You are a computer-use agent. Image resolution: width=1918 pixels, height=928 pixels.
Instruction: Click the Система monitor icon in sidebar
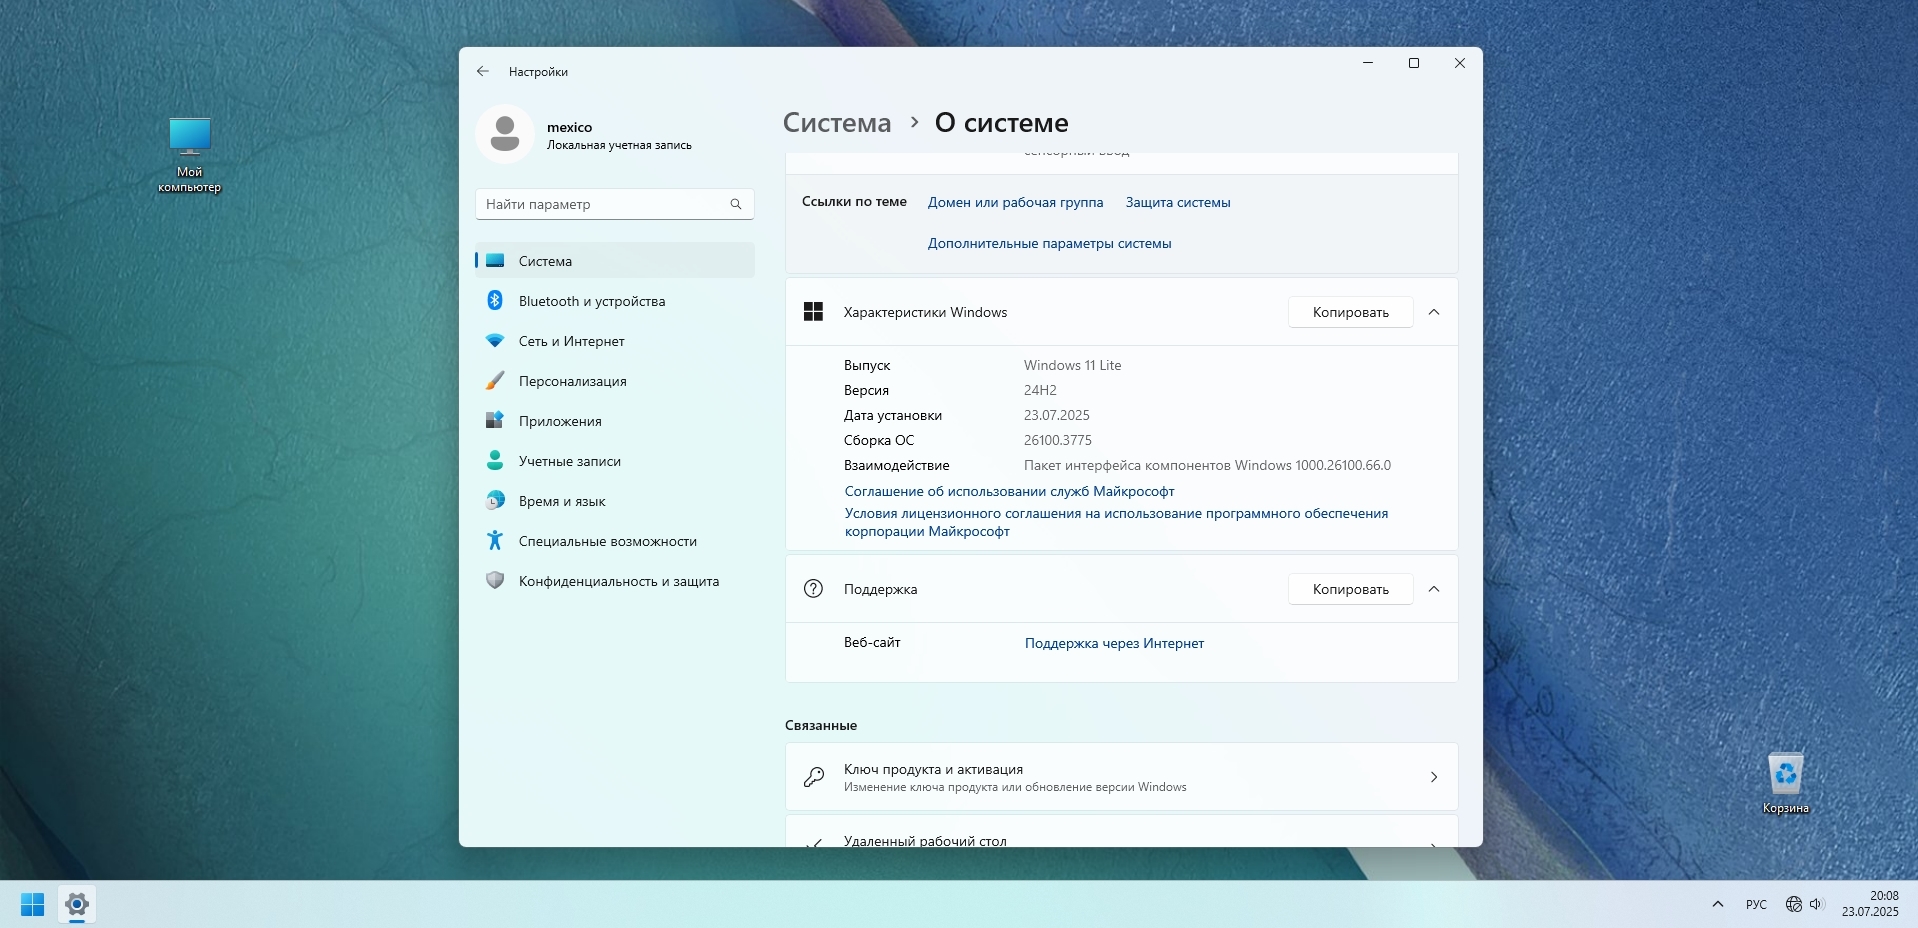(495, 261)
